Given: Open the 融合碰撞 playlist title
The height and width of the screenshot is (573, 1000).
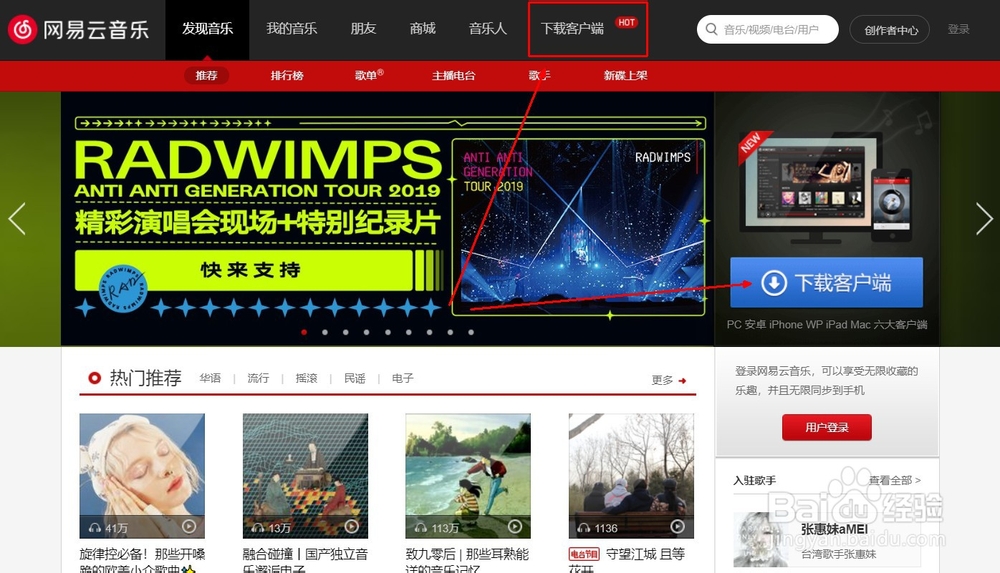Looking at the screenshot, I should pos(305,560).
